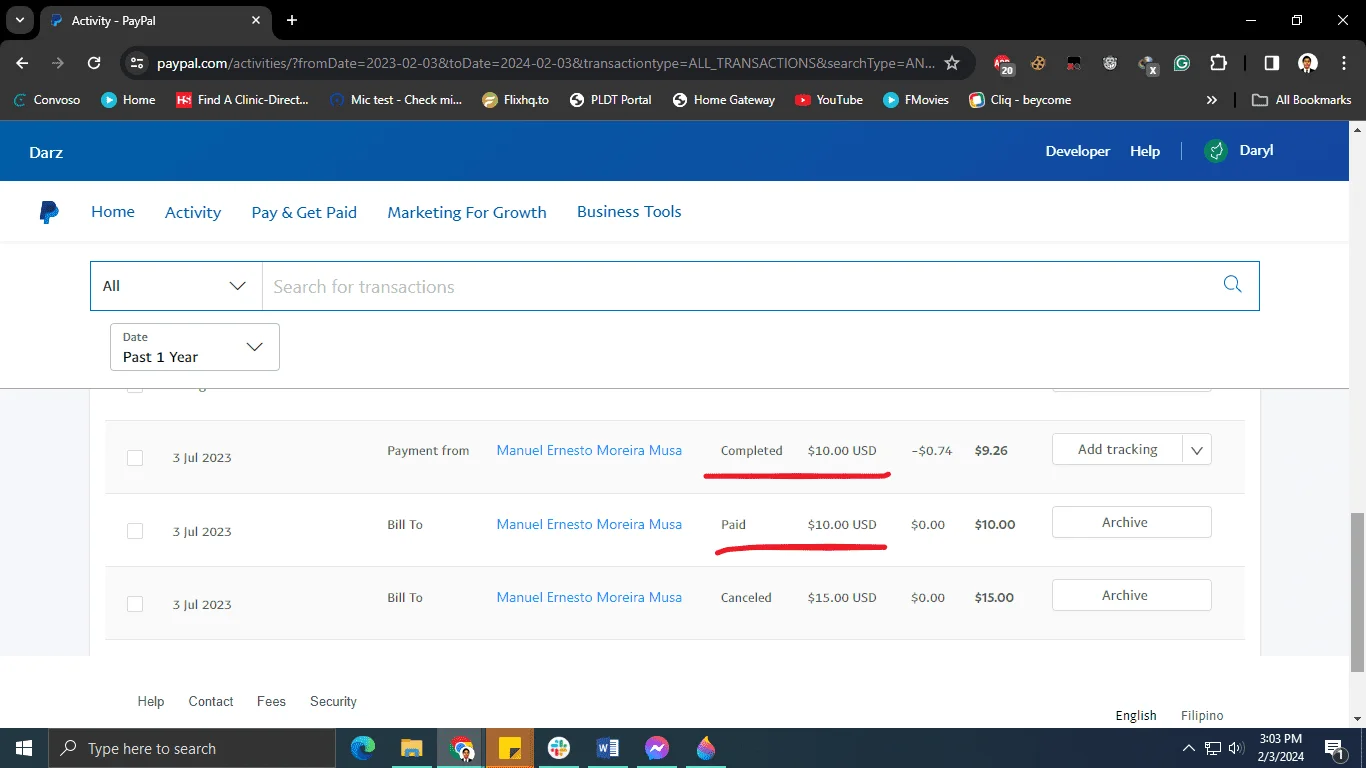Image resolution: width=1366 pixels, height=768 pixels.
Task: Open Slack from taskbar
Action: coord(559,748)
